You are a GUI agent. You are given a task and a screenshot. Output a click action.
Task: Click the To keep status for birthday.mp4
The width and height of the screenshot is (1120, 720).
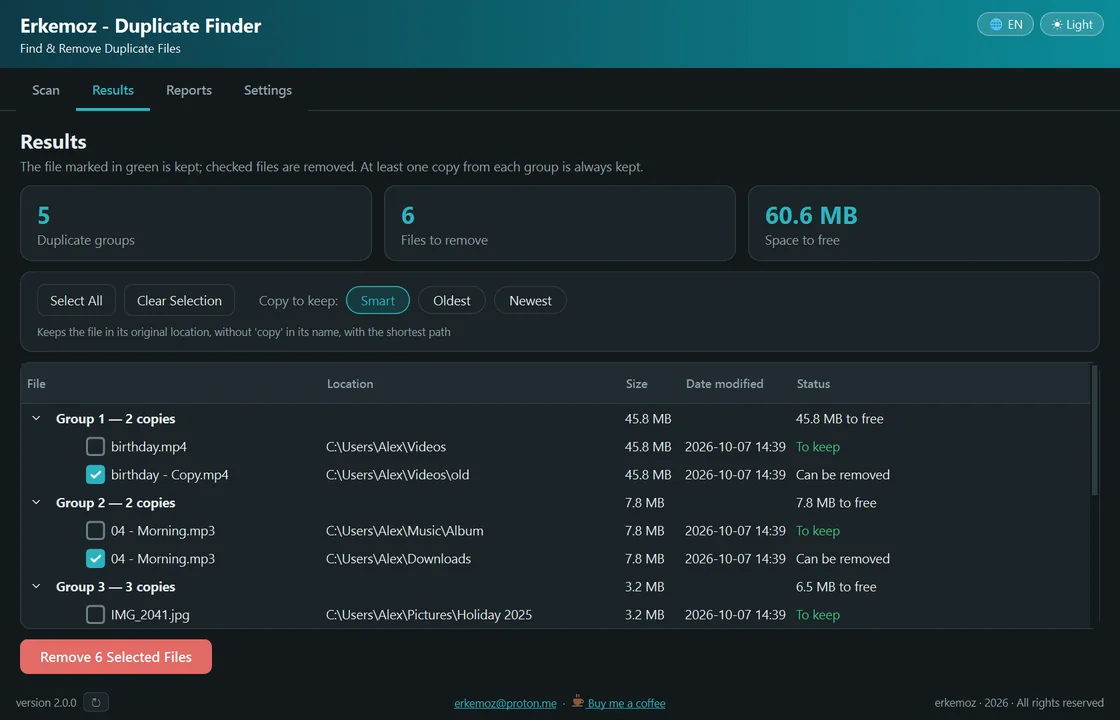[818, 447]
